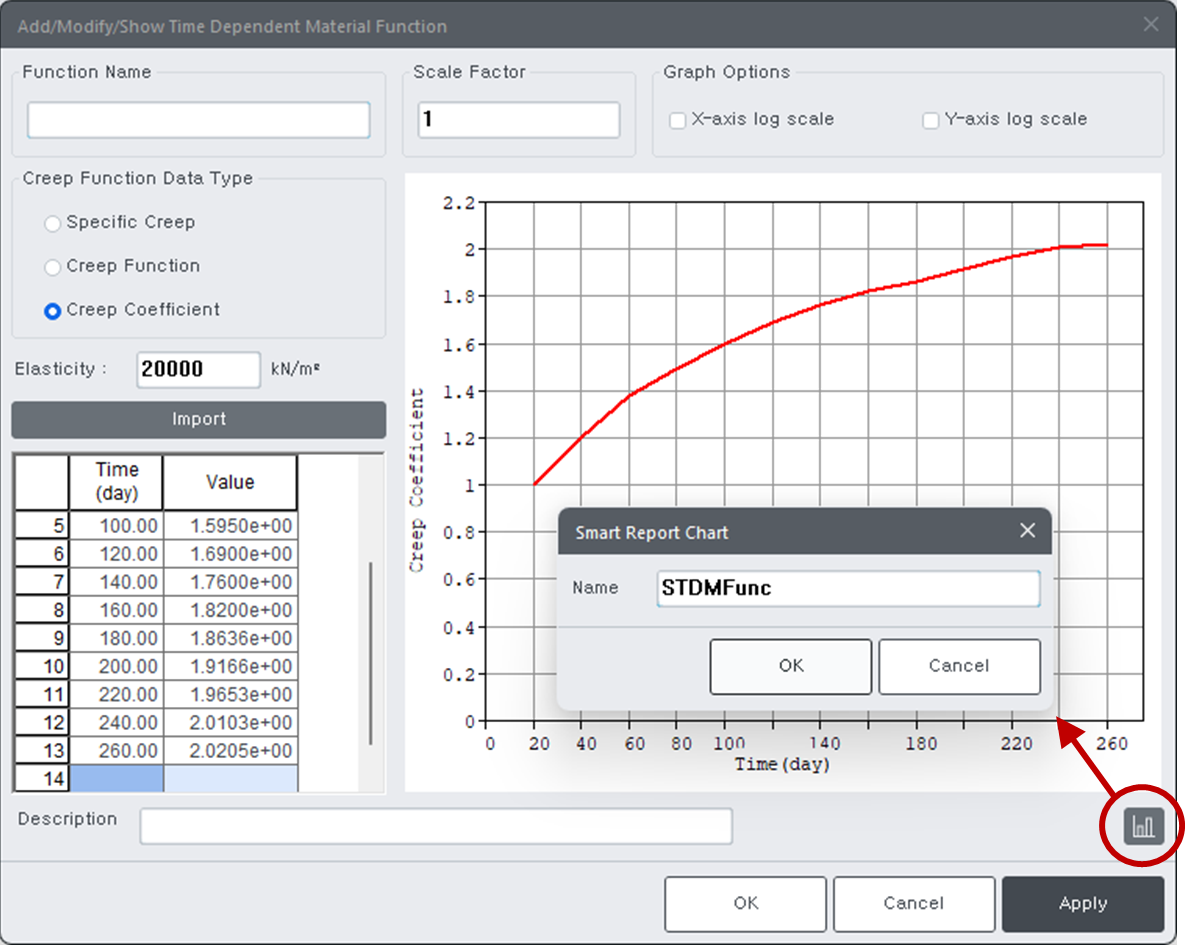Close the Time Dependent Material Function dialog

1150,25
